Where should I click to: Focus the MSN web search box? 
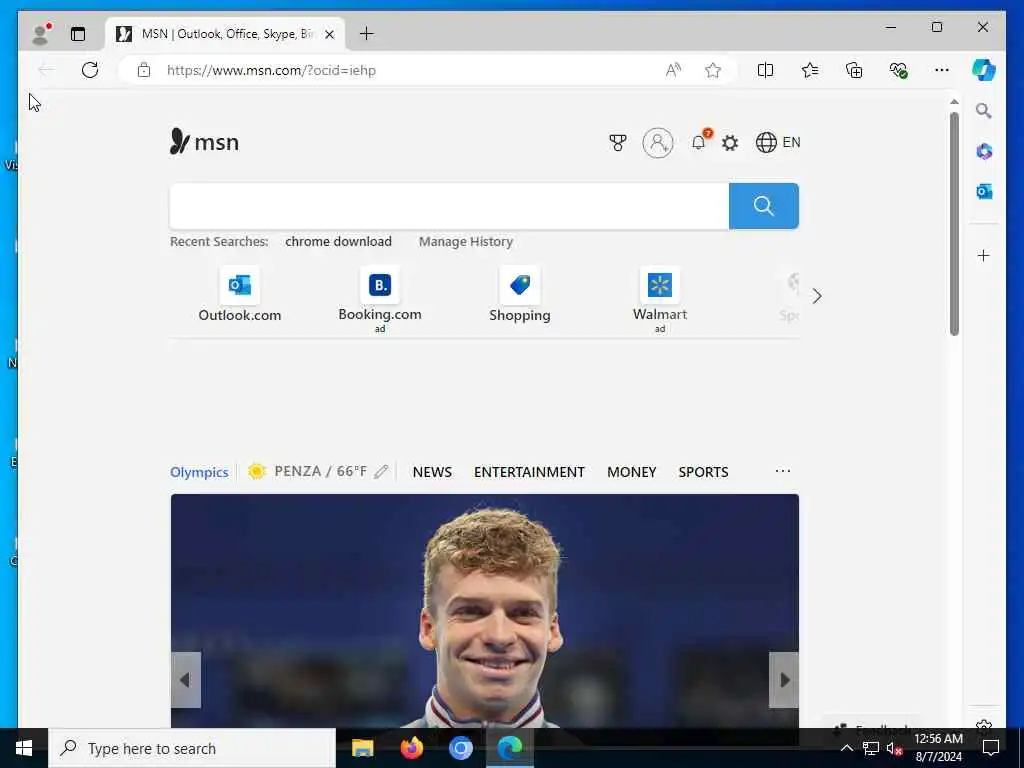[x=449, y=206]
